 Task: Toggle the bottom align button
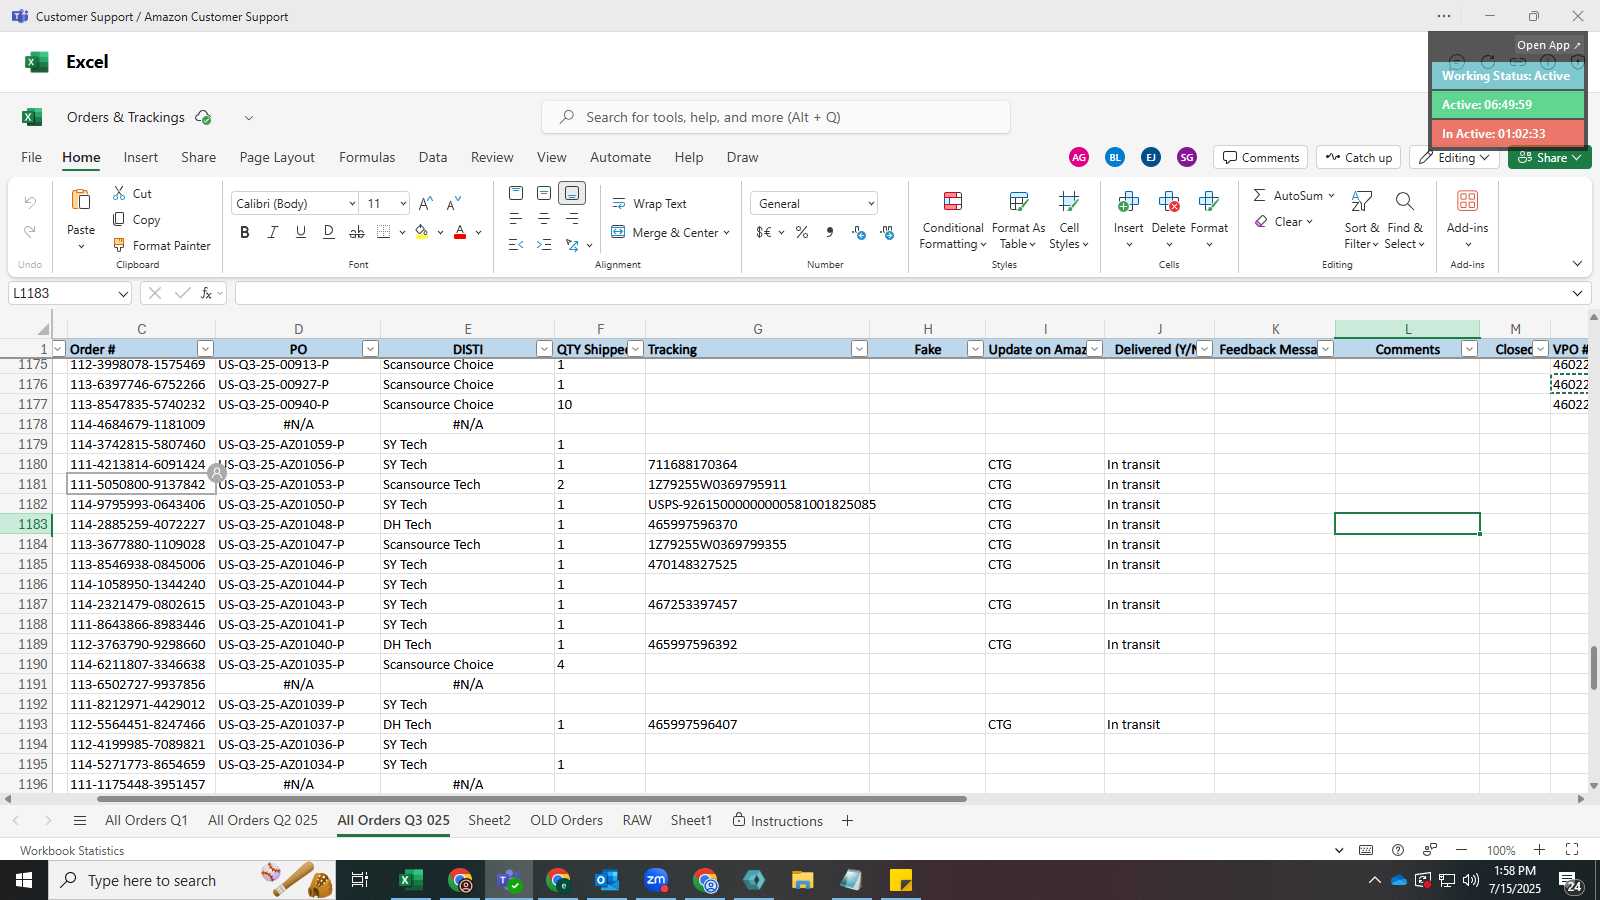pyautogui.click(x=572, y=193)
